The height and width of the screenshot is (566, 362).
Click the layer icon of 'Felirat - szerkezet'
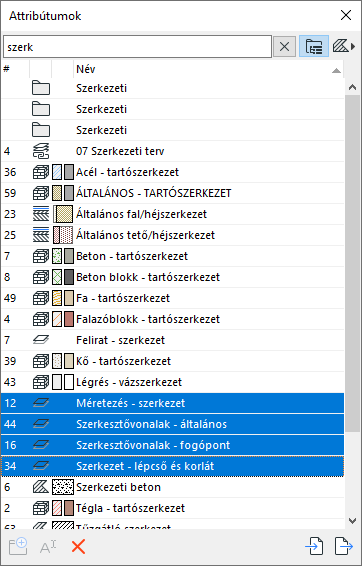pyautogui.click(x=40, y=340)
